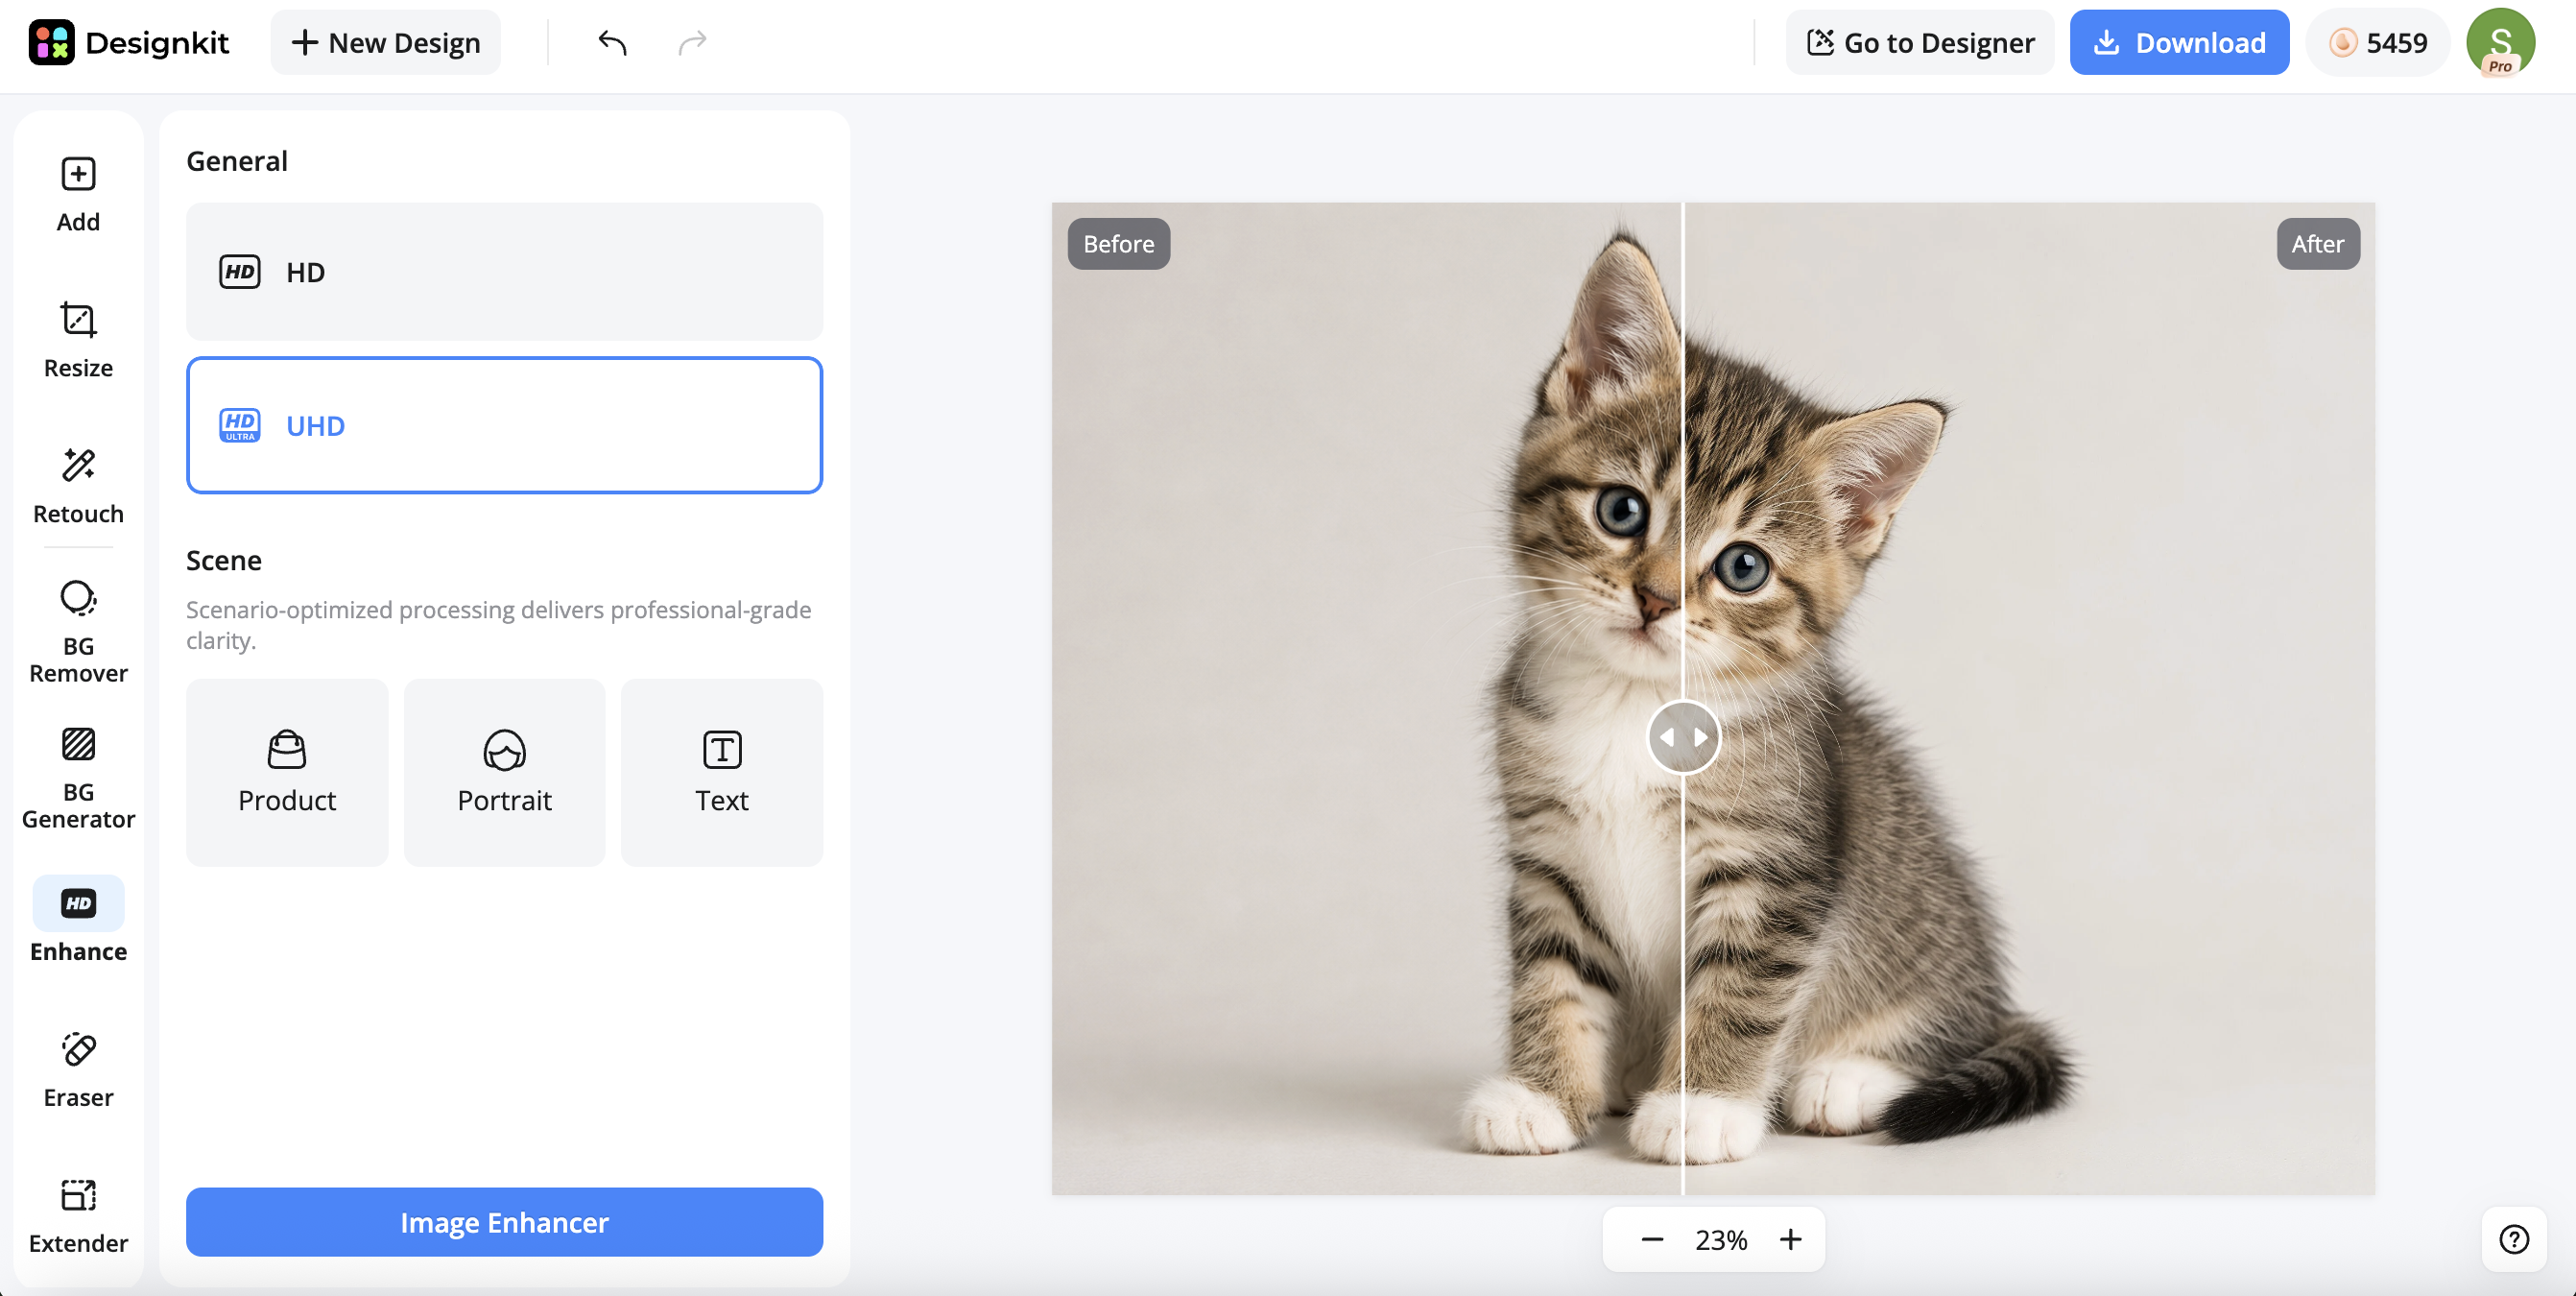Click the 23% zoom level

pyautogui.click(x=1721, y=1240)
